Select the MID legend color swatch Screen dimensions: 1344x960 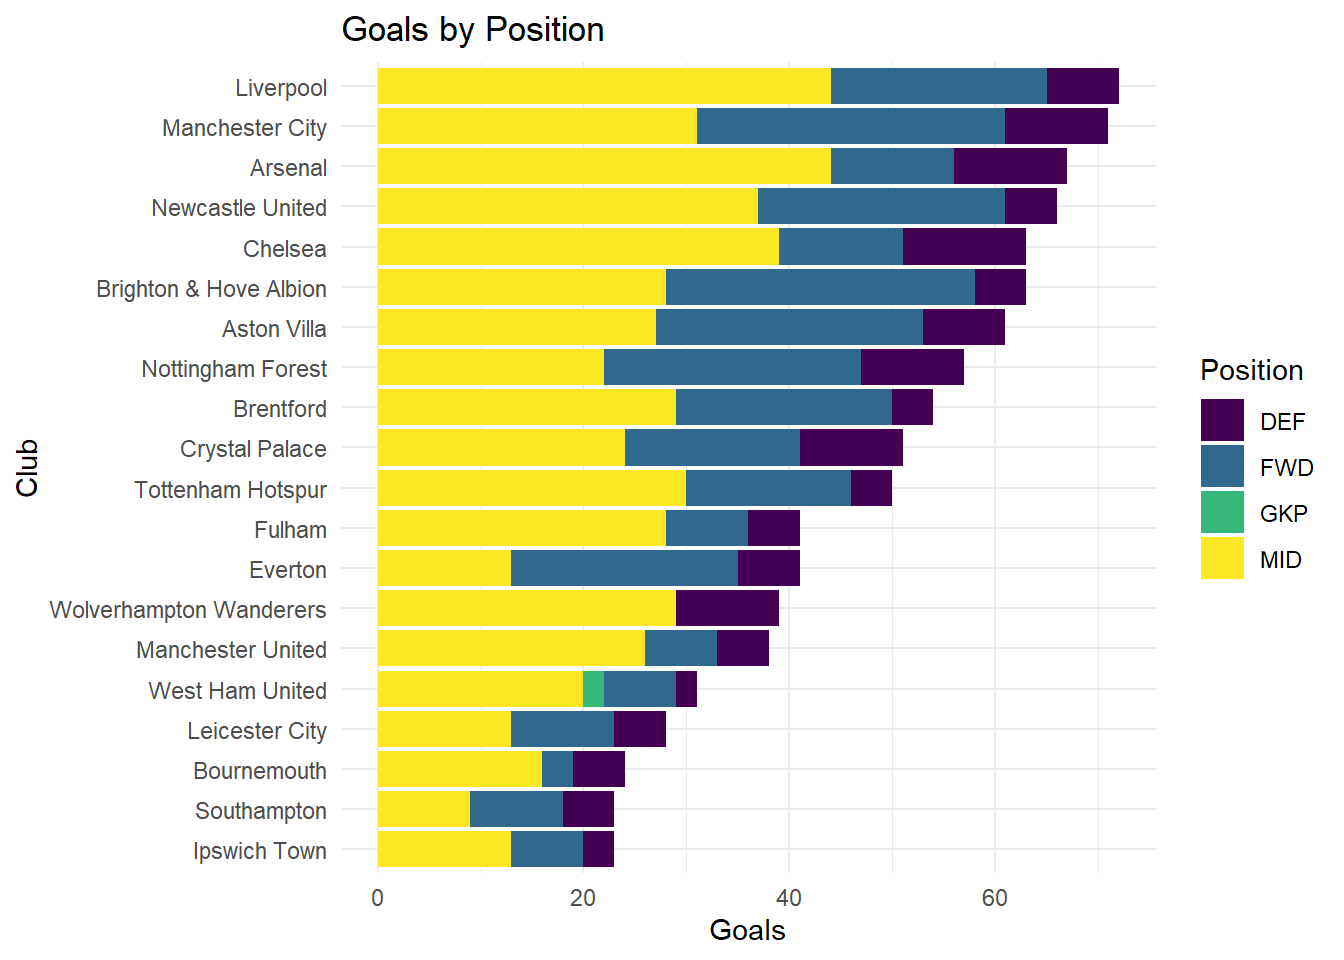1222,559
